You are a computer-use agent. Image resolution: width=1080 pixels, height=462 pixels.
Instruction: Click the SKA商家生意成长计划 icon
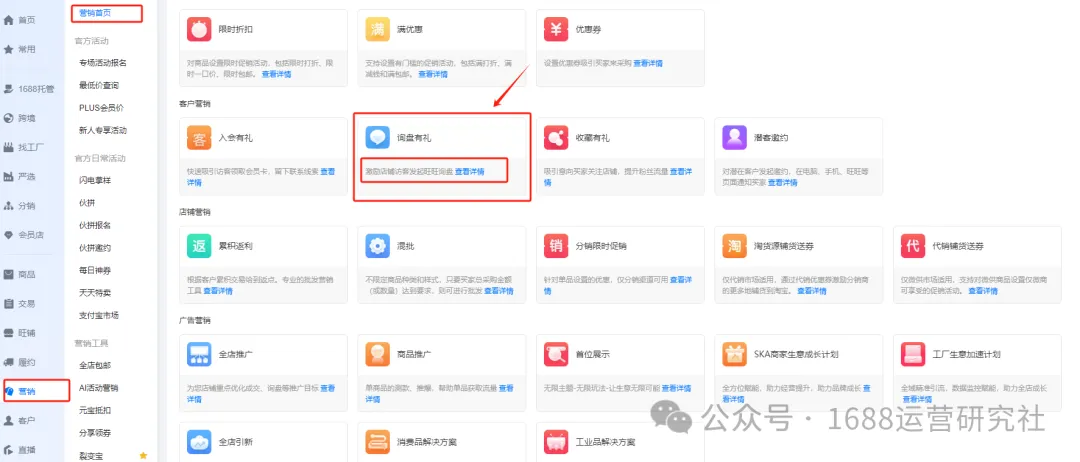point(734,354)
